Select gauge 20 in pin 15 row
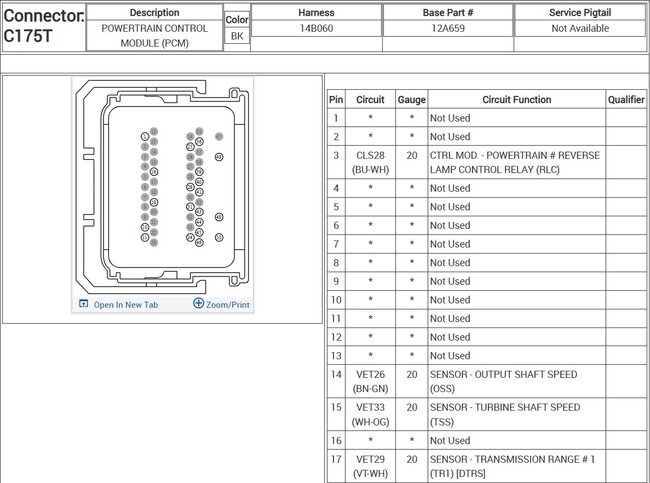The width and height of the screenshot is (650, 483). [x=412, y=408]
